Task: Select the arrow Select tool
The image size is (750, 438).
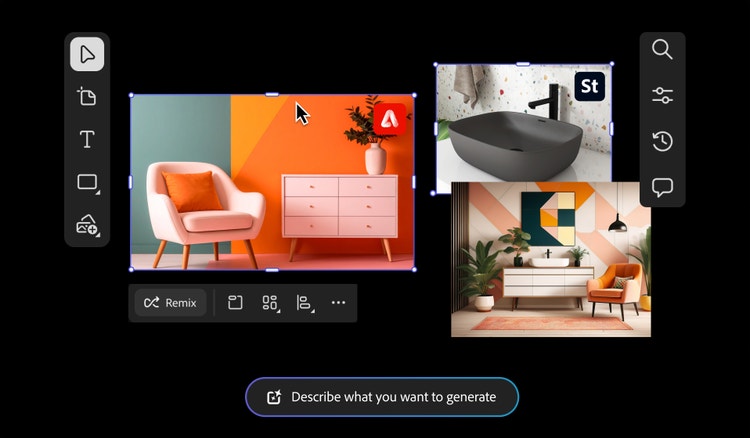Action: (87, 54)
